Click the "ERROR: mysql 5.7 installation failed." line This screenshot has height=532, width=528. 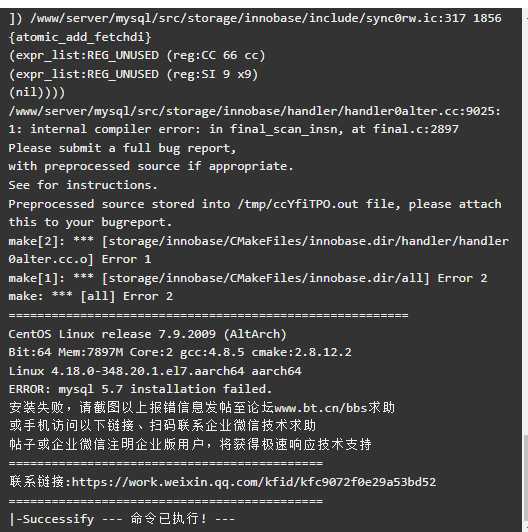tap(140, 389)
